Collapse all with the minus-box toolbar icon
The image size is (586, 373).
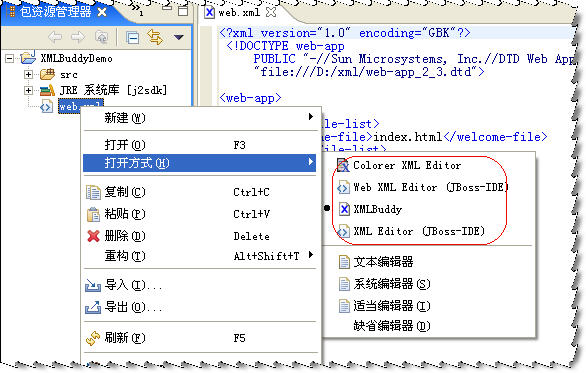click(x=132, y=37)
